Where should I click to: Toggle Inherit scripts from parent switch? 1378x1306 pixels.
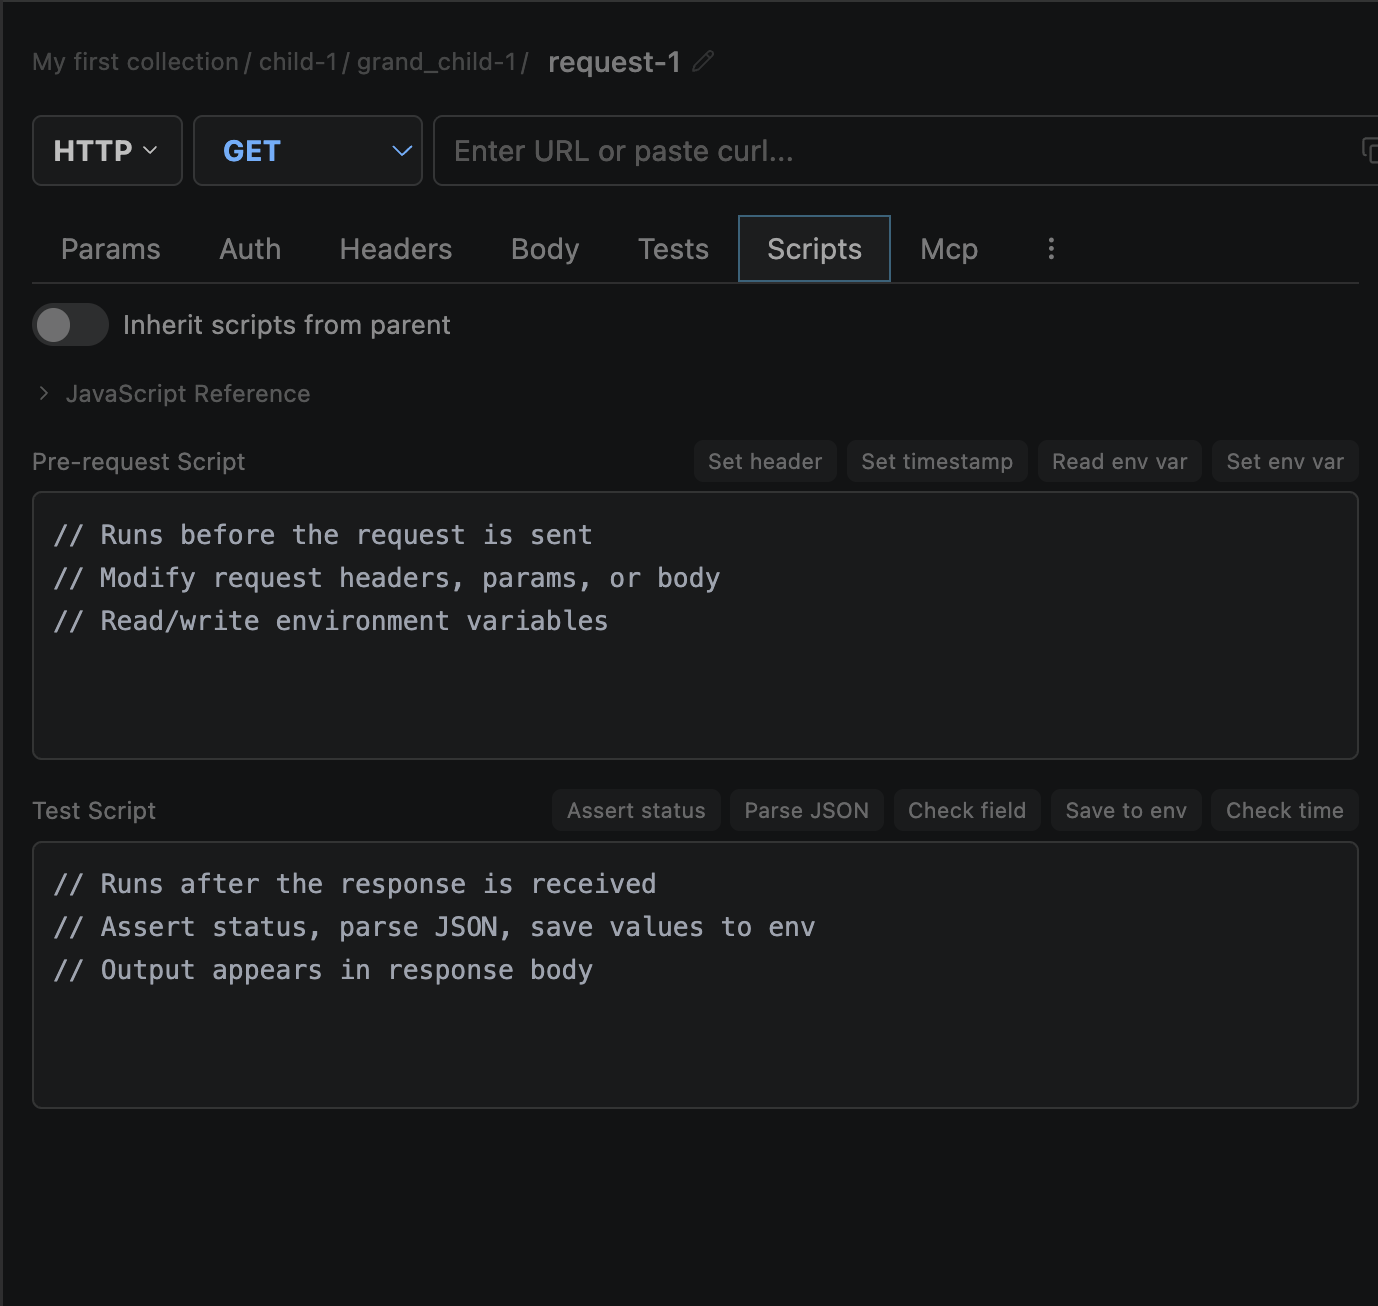click(x=70, y=325)
